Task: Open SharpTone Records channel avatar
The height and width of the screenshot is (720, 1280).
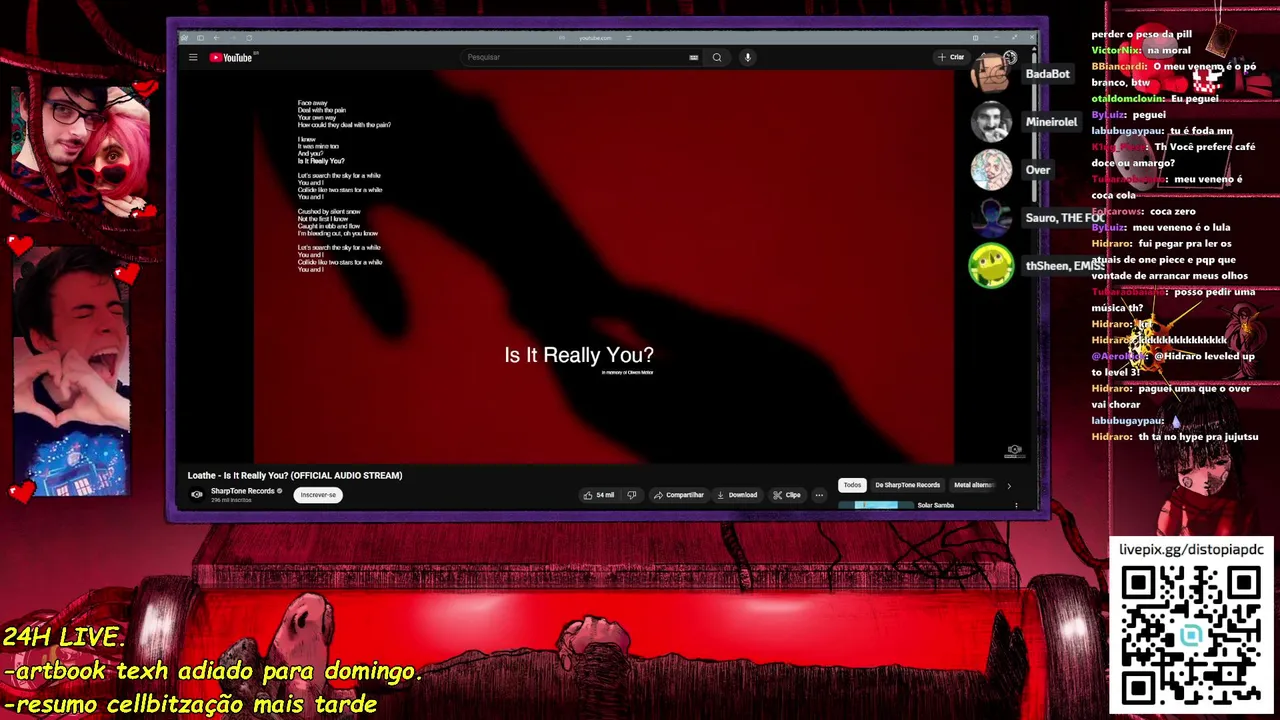Action: click(197, 494)
